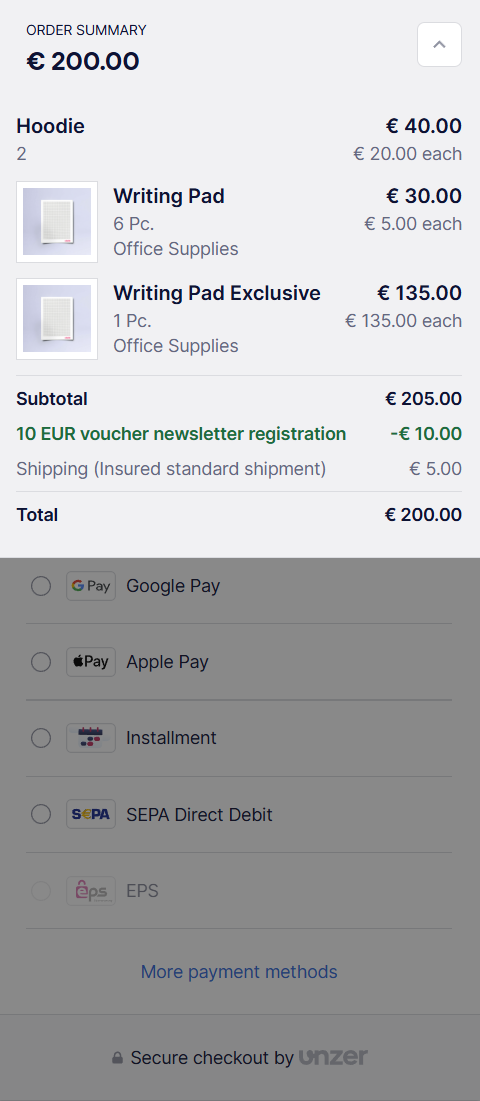Click the 10 EUR voucher newsletter line

click(x=181, y=434)
